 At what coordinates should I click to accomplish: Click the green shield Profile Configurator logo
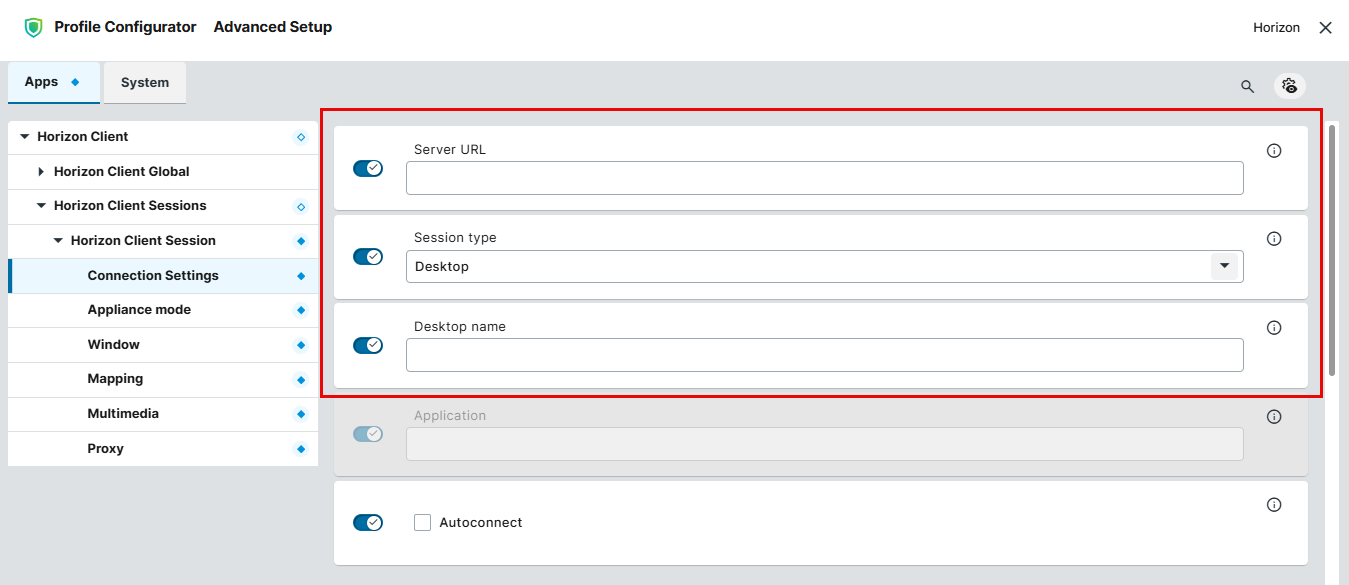(x=33, y=28)
